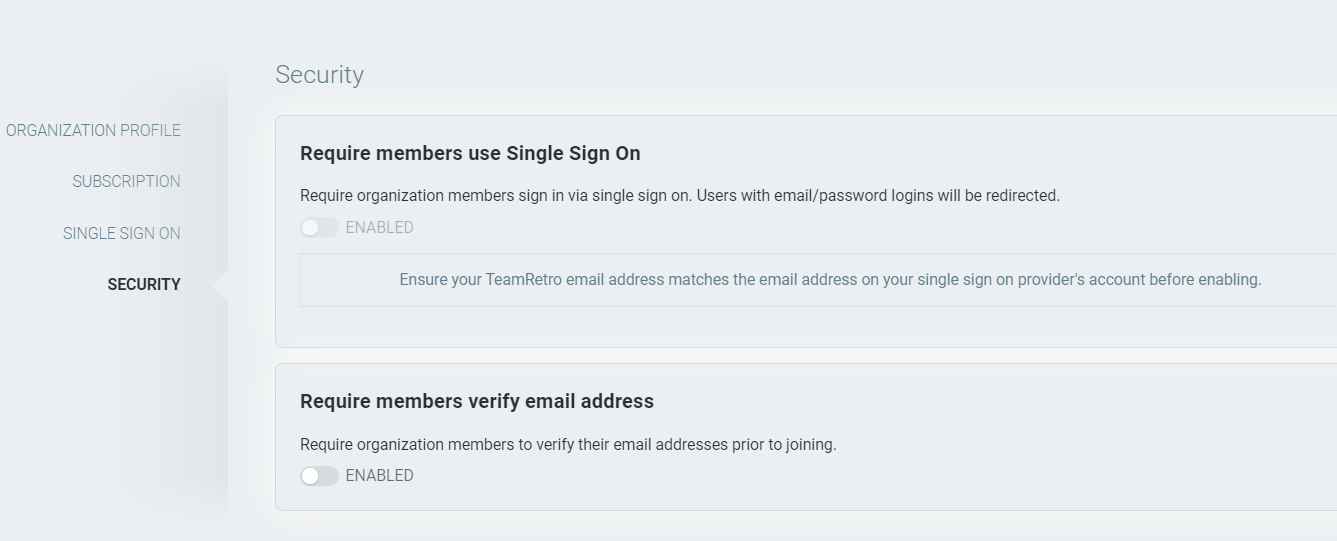Select Single Sign On in sidebar

tap(121, 233)
